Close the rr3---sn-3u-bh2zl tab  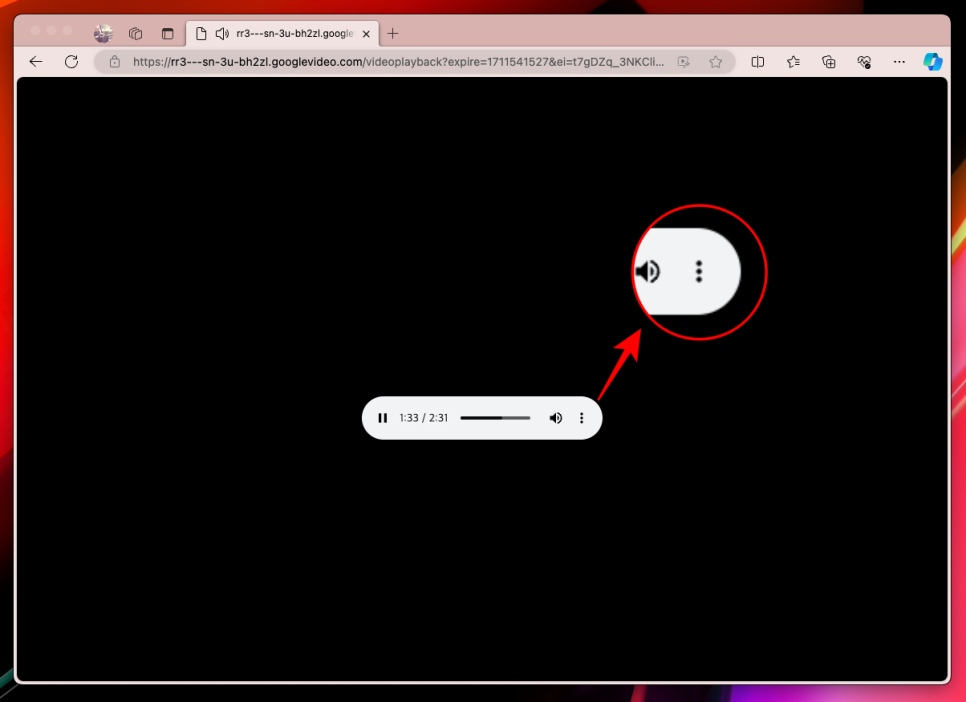pos(366,34)
